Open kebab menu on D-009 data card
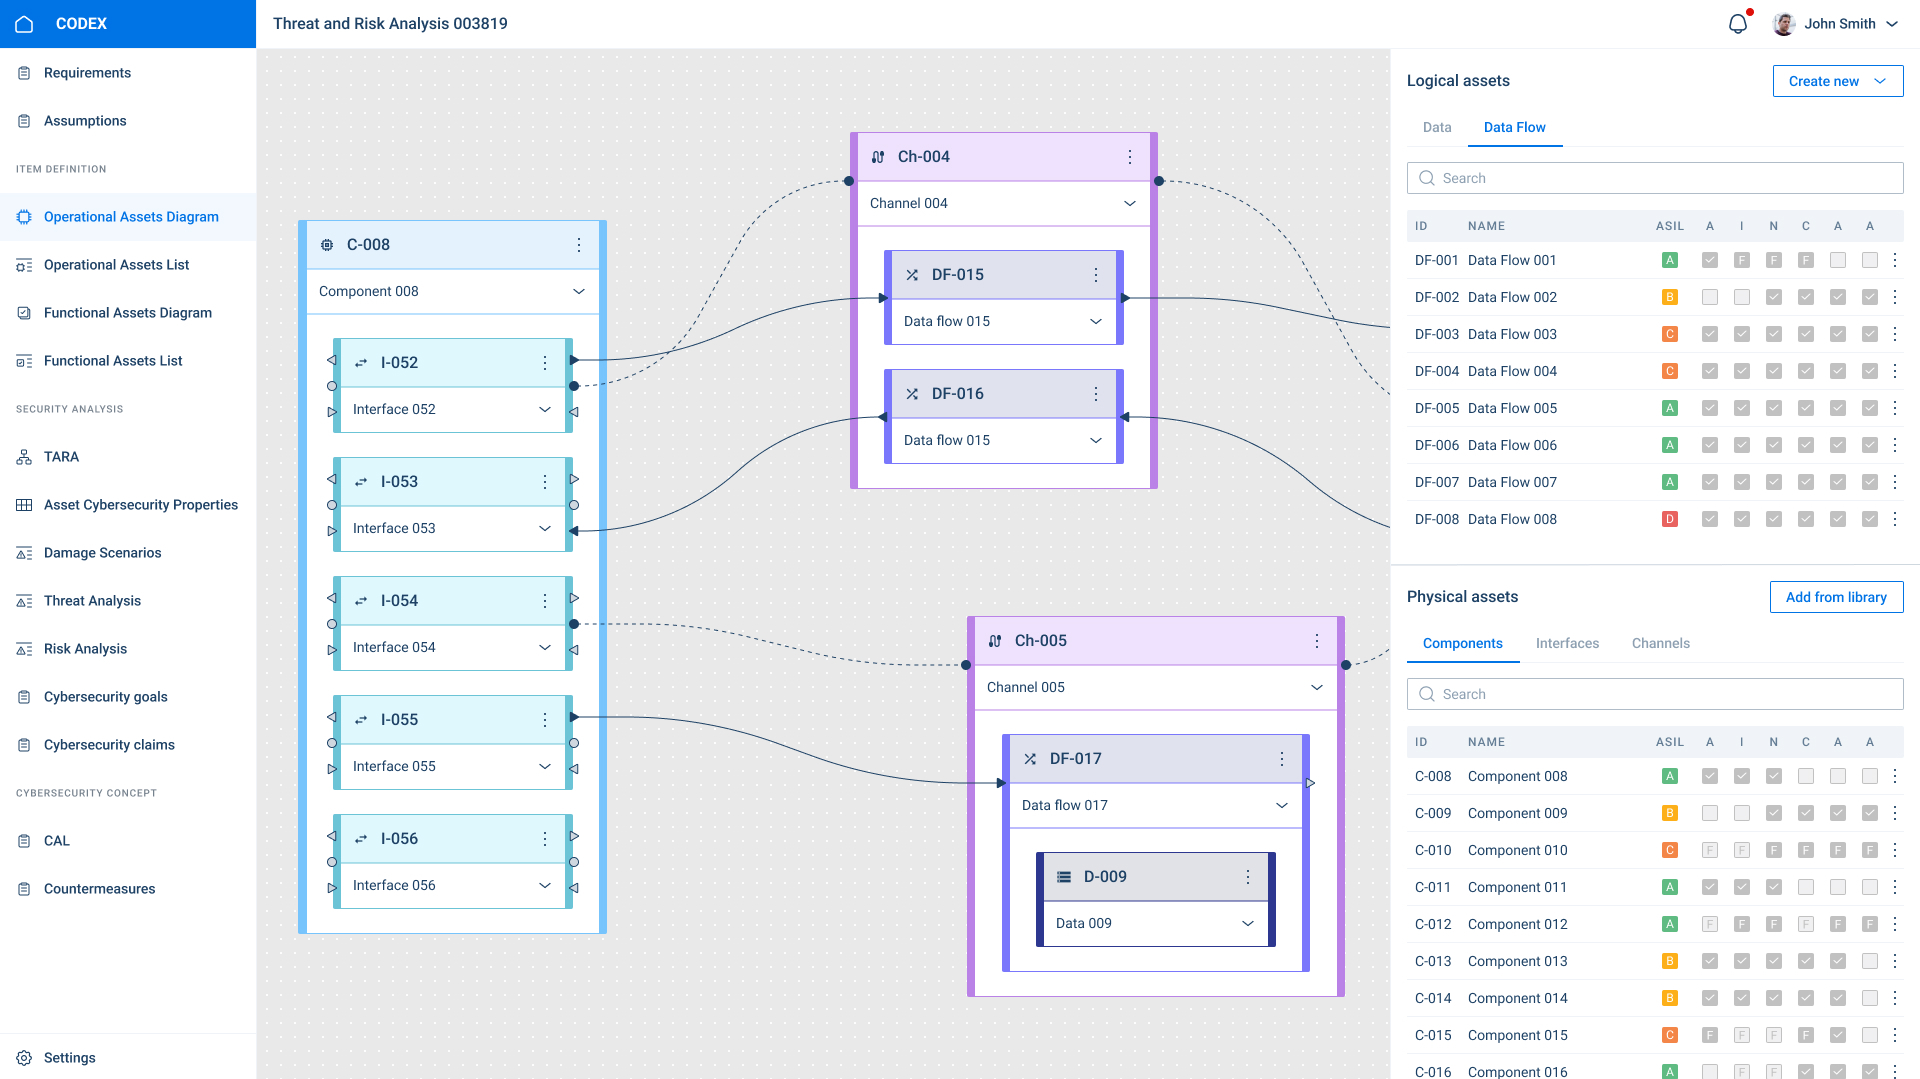This screenshot has width=1920, height=1079. pos(1248,877)
